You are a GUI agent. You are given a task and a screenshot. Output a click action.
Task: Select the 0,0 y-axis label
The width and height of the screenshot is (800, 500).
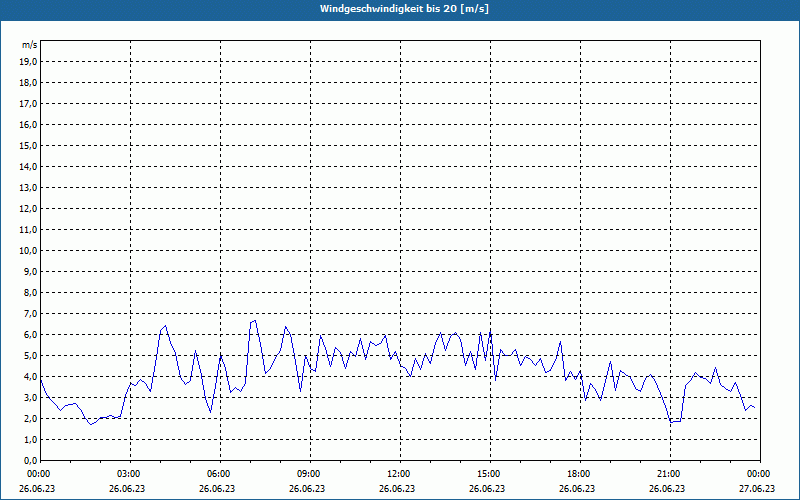[31, 461]
